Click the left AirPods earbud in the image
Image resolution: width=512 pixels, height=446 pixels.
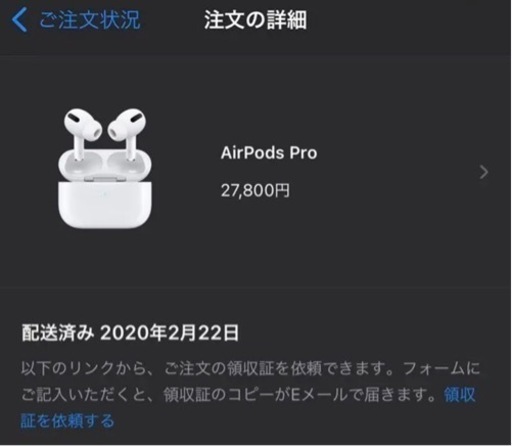82,133
